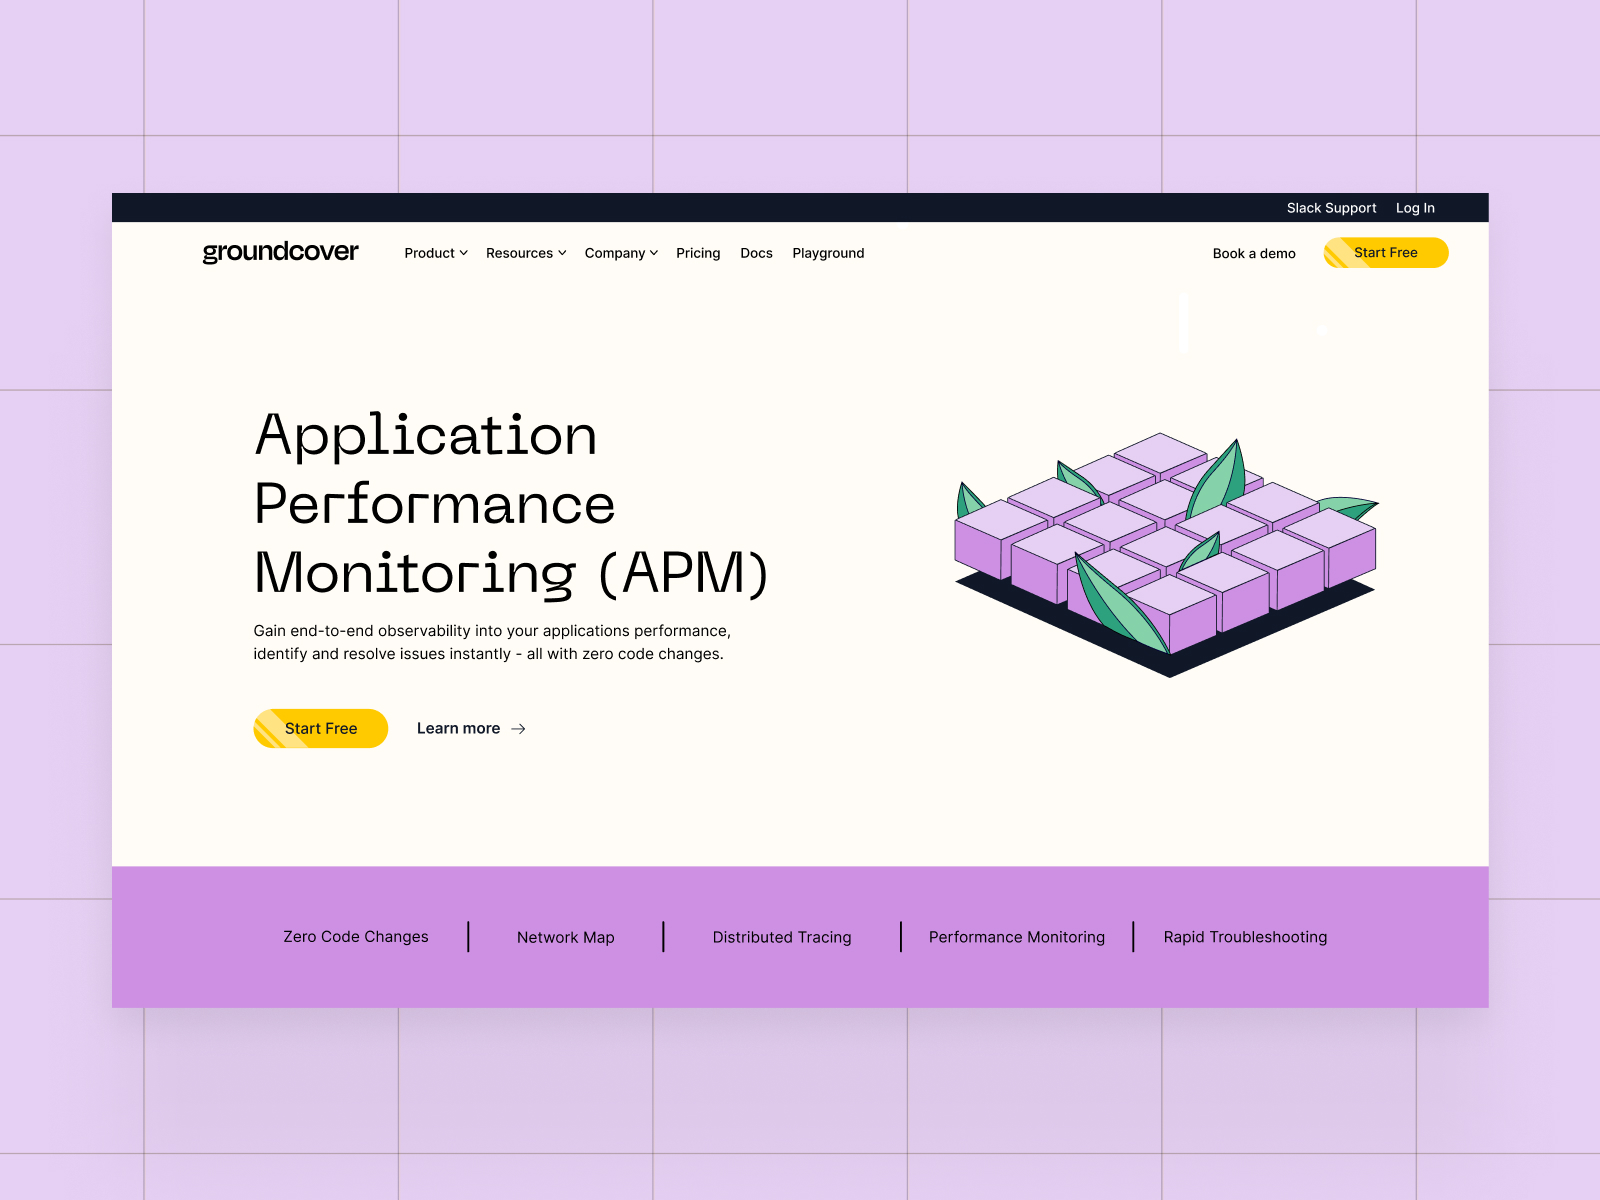Click the arrow icon beside Learn more
The image size is (1600, 1200).
point(518,729)
